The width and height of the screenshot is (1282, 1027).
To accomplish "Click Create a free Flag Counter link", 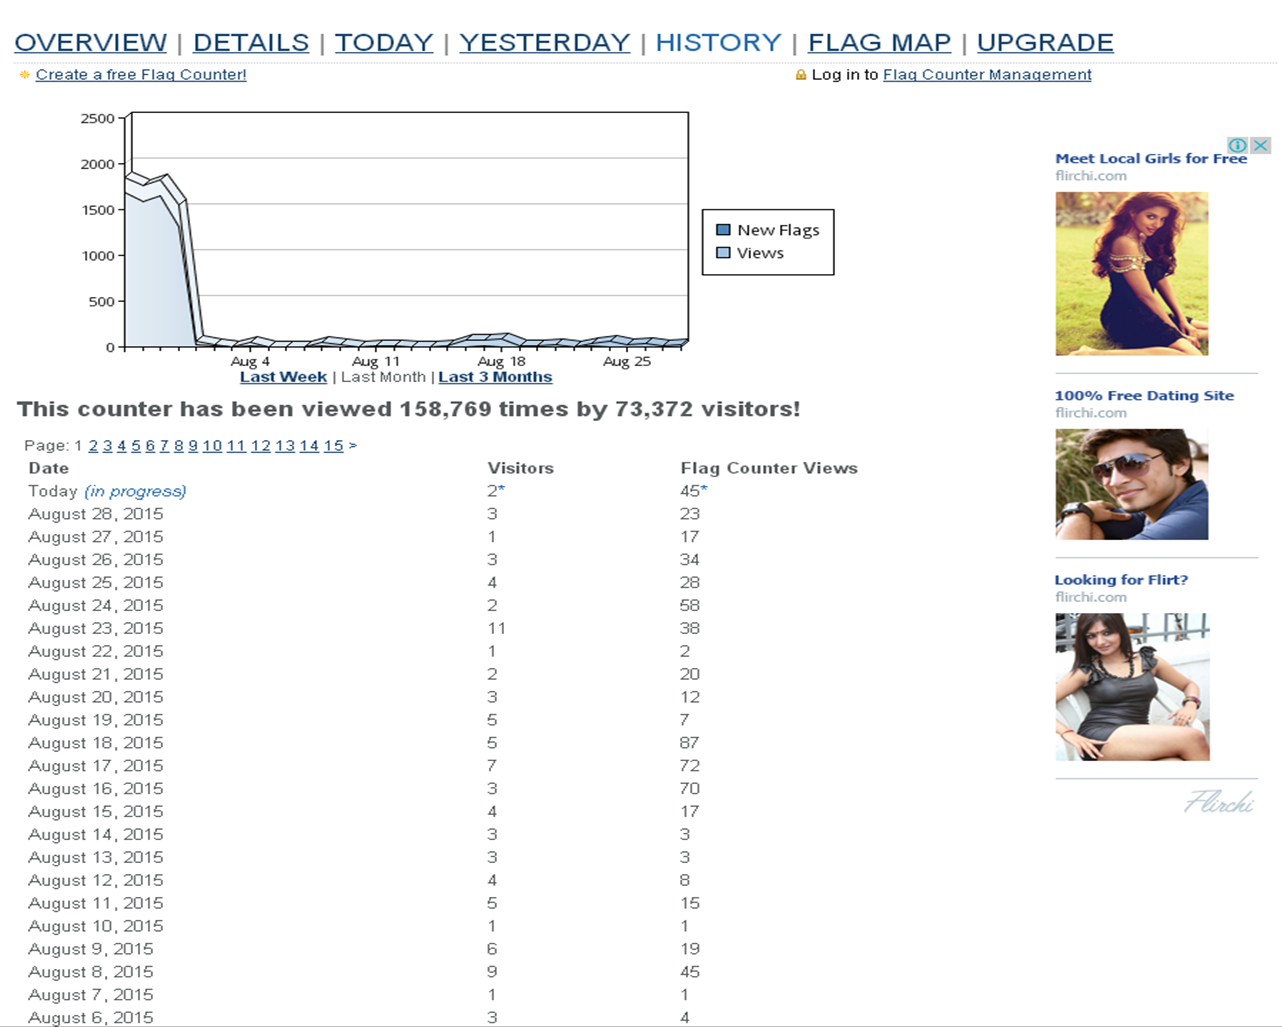I will [x=141, y=75].
